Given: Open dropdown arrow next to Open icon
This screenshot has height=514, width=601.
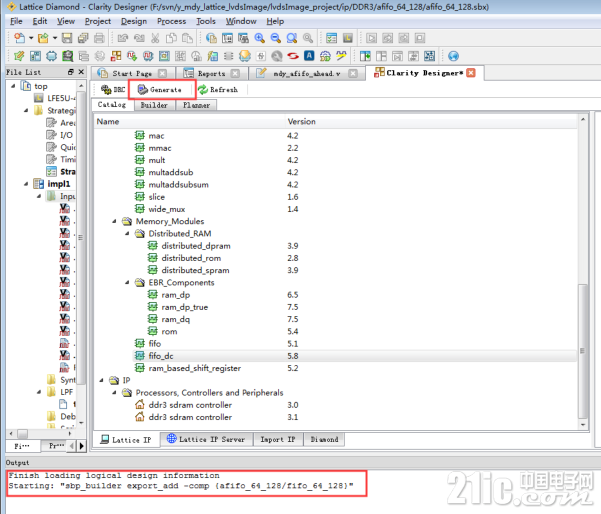Looking at the screenshot, I should 55,38.
